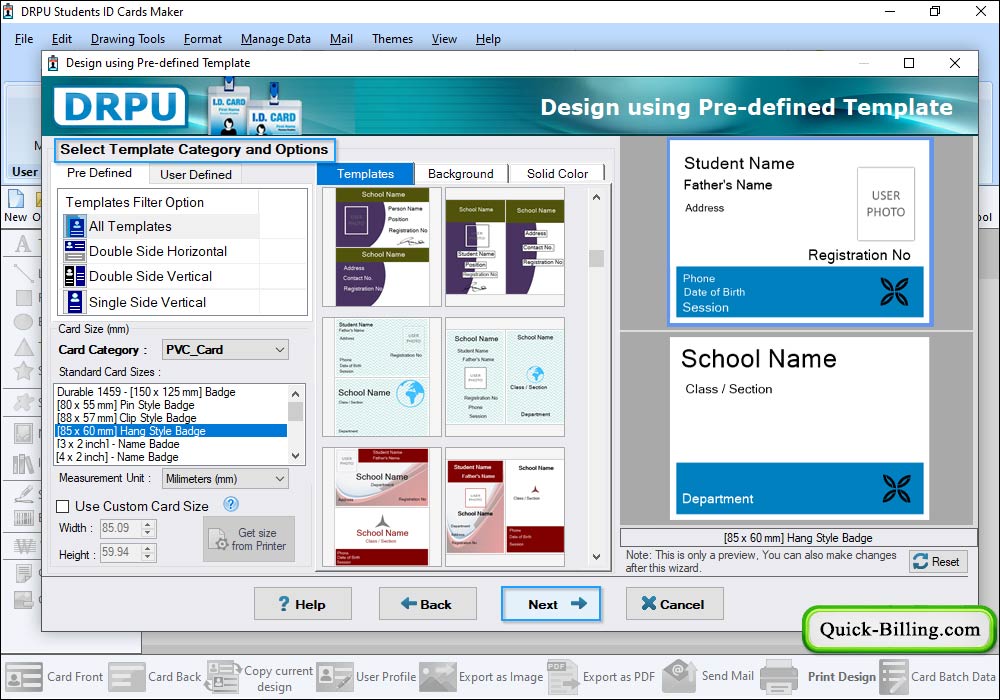
Task: Select All Templates filter icon
Action: pyautogui.click(x=75, y=226)
